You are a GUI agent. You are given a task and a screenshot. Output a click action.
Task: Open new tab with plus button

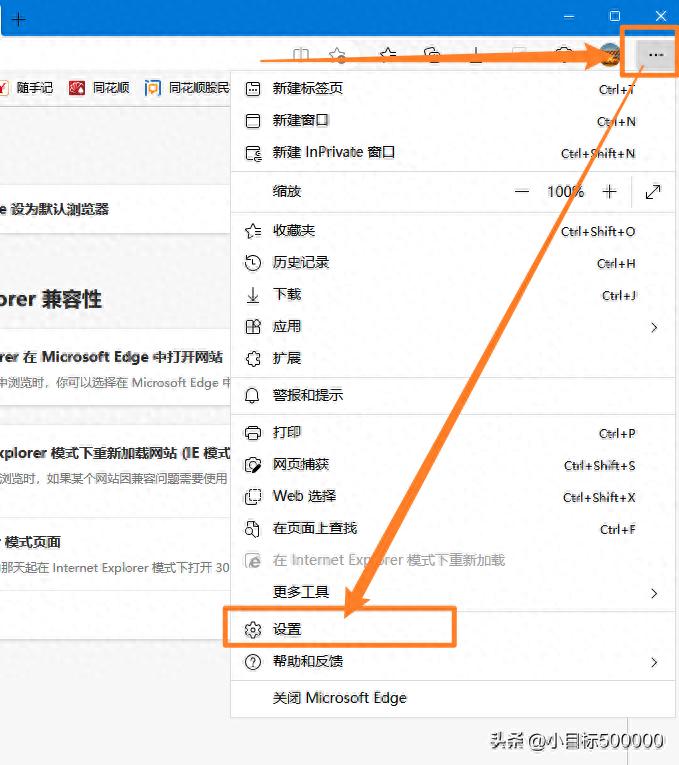click(18, 20)
